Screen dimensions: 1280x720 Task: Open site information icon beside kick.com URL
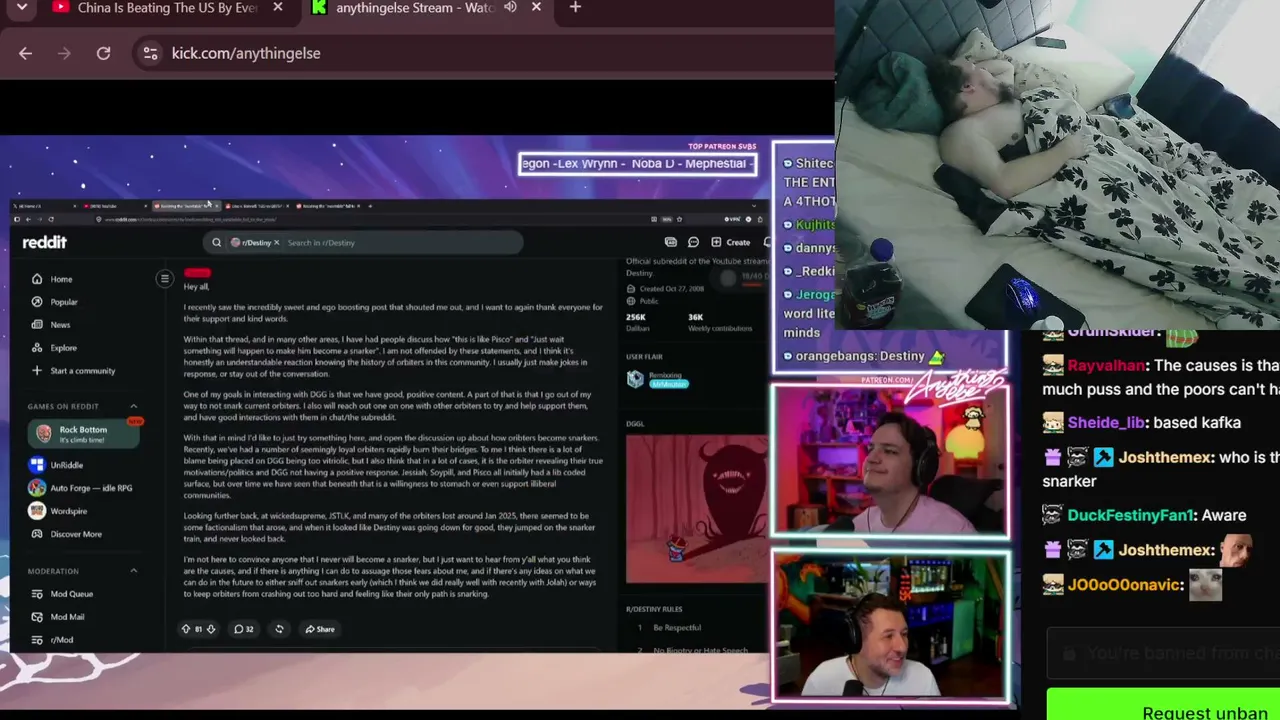coord(150,53)
